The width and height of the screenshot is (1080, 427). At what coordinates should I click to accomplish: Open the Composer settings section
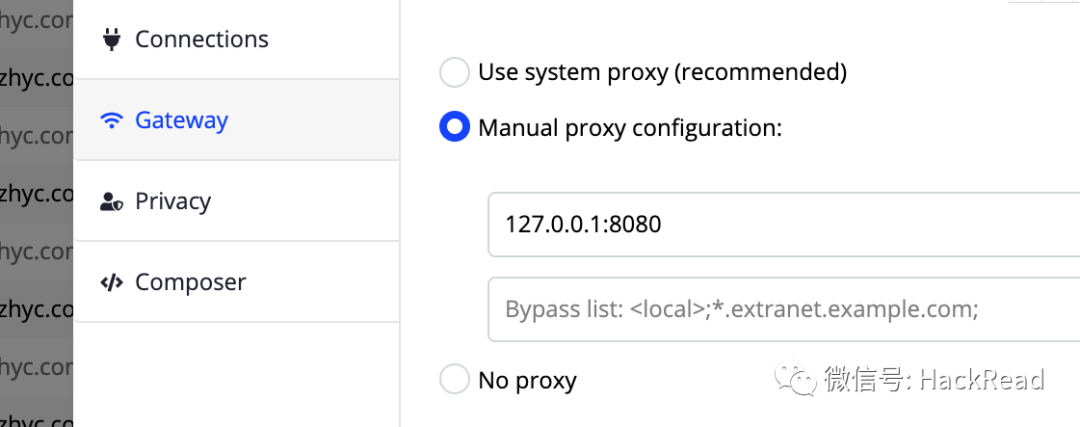[189, 283]
